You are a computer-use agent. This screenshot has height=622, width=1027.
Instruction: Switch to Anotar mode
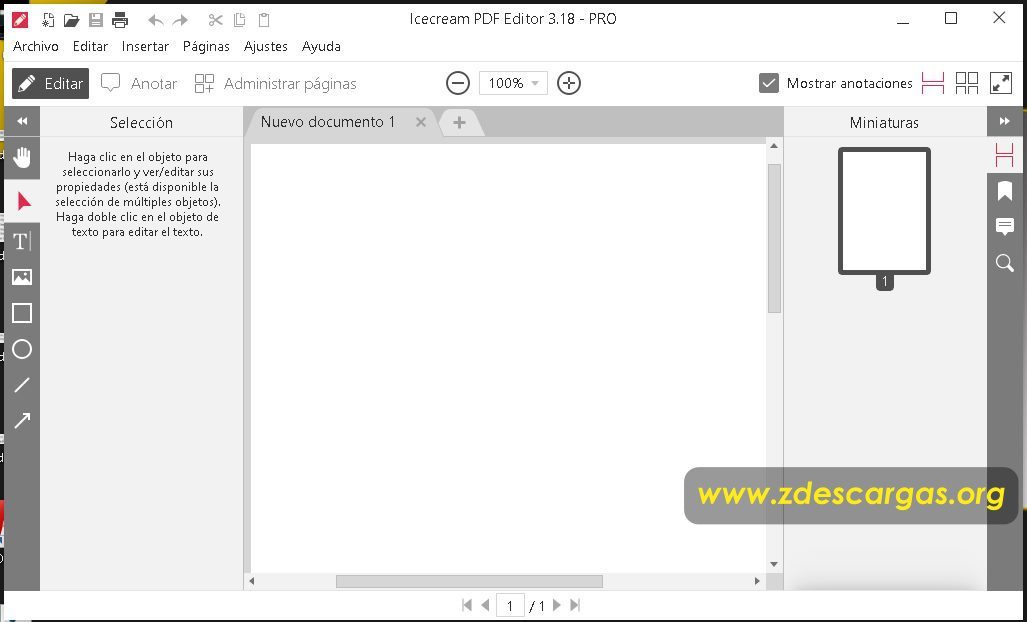coord(139,83)
